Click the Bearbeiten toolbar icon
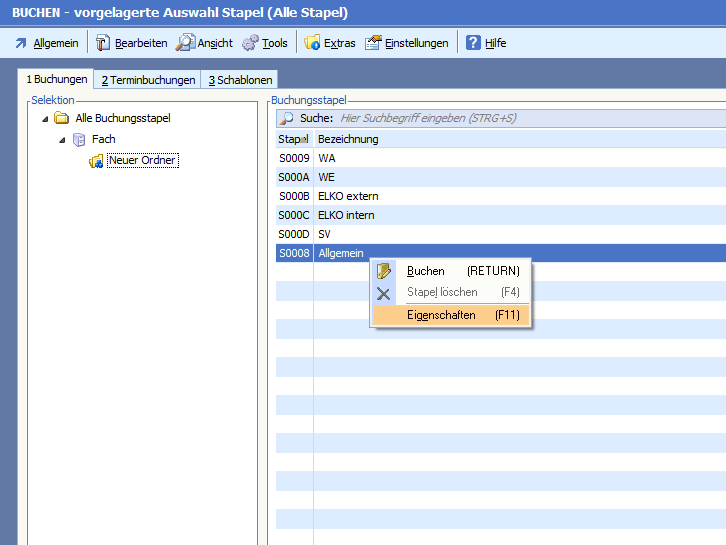726x545 pixels. pos(103,43)
